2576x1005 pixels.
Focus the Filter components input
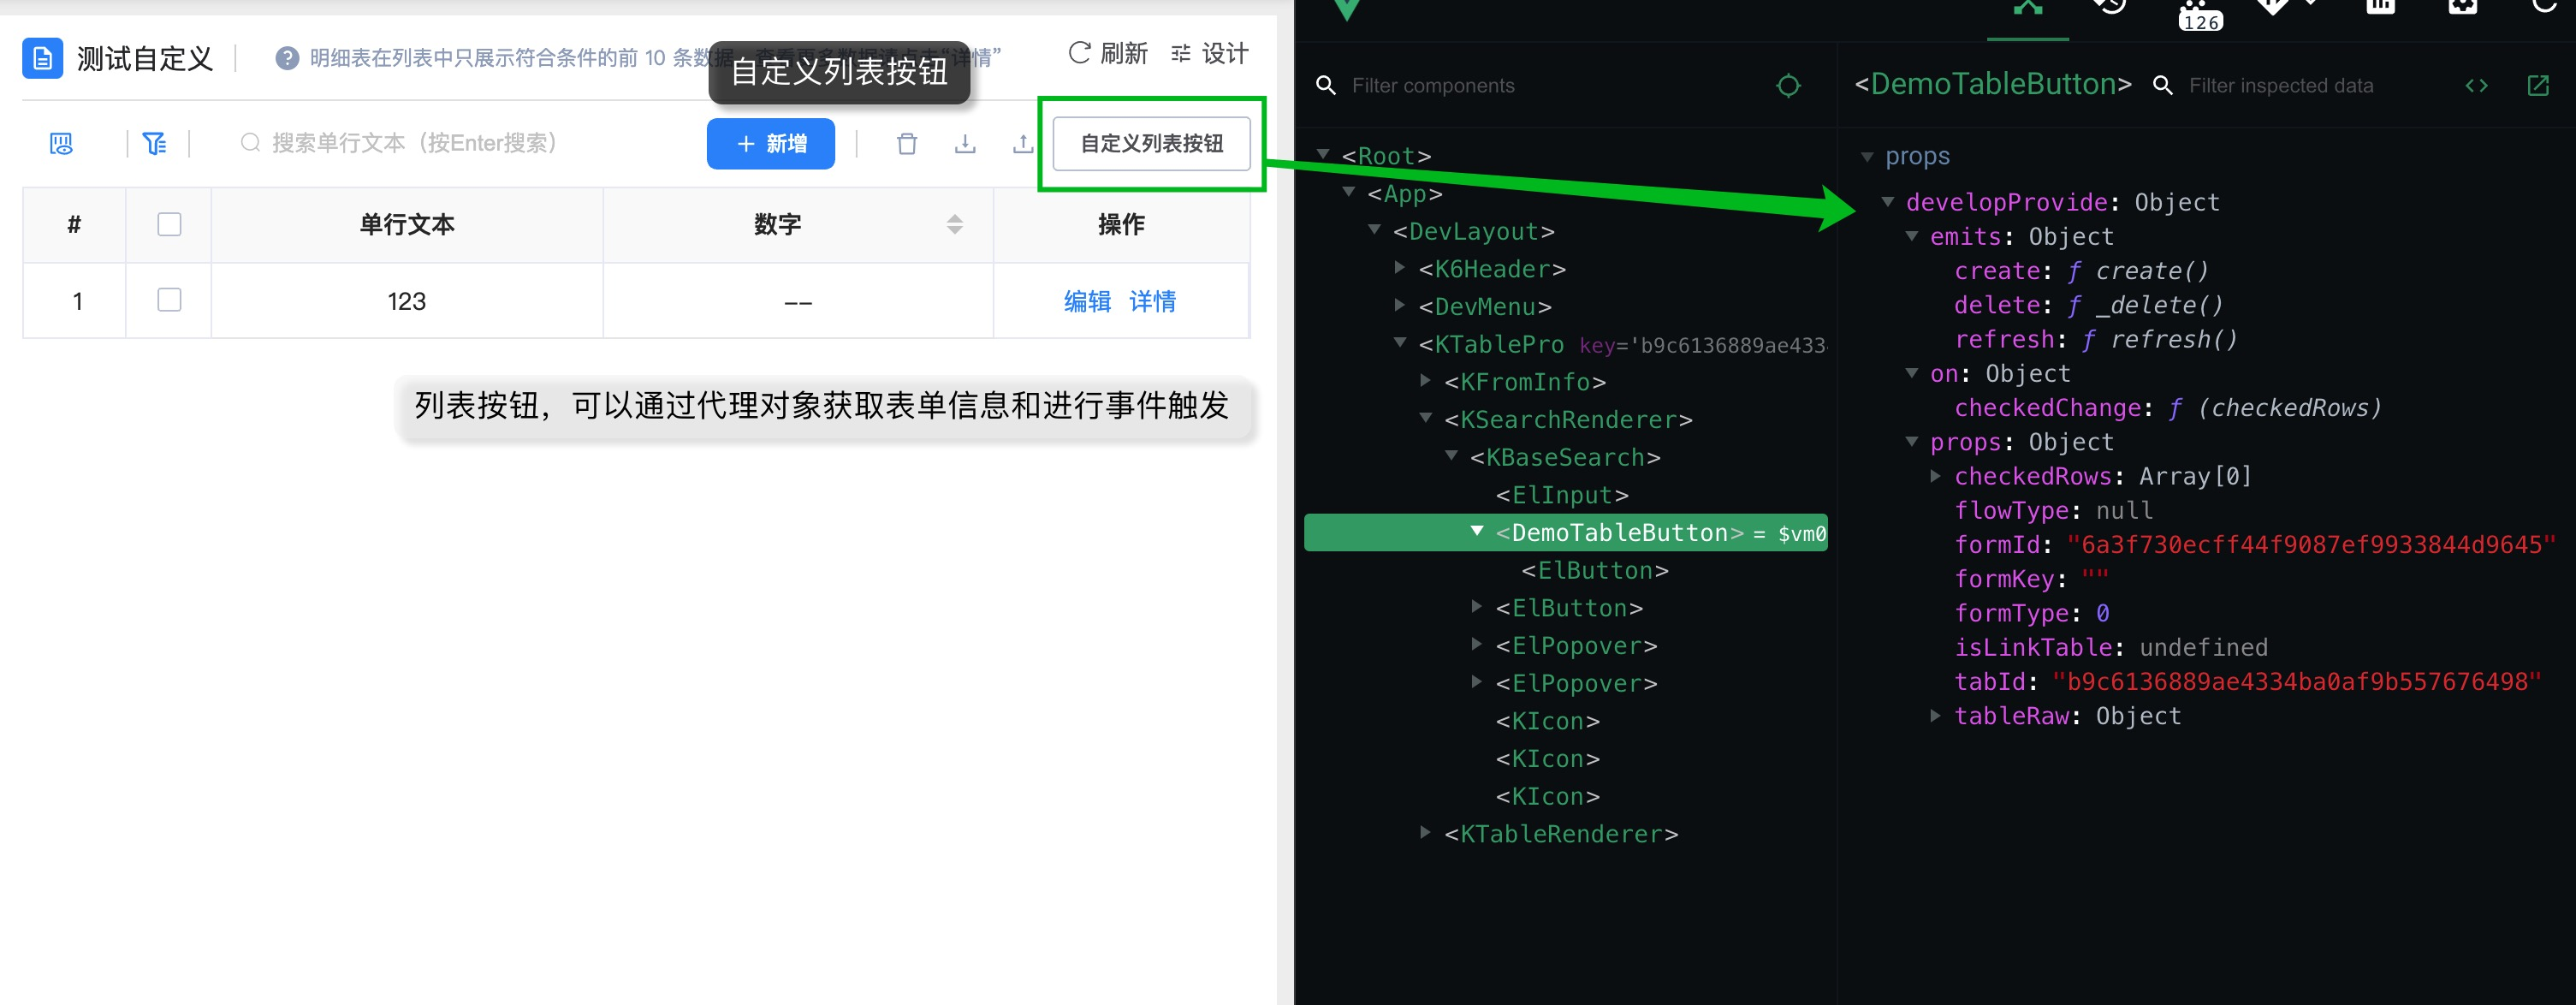pyautogui.click(x=1540, y=86)
